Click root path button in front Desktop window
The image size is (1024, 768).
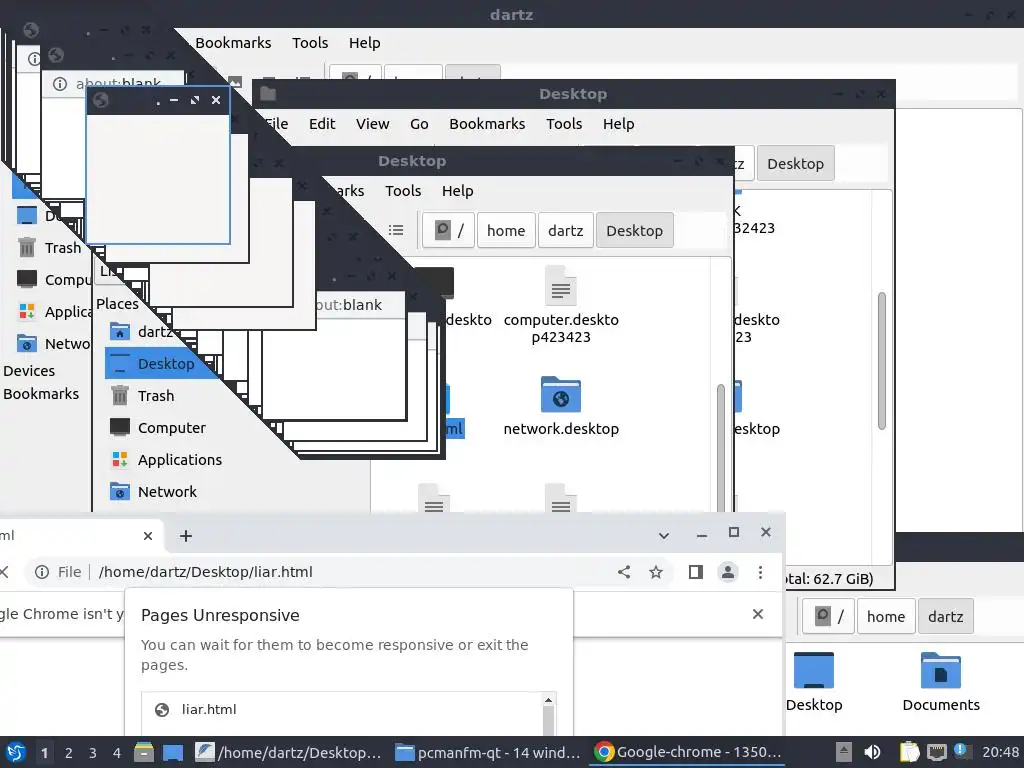point(449,231)
